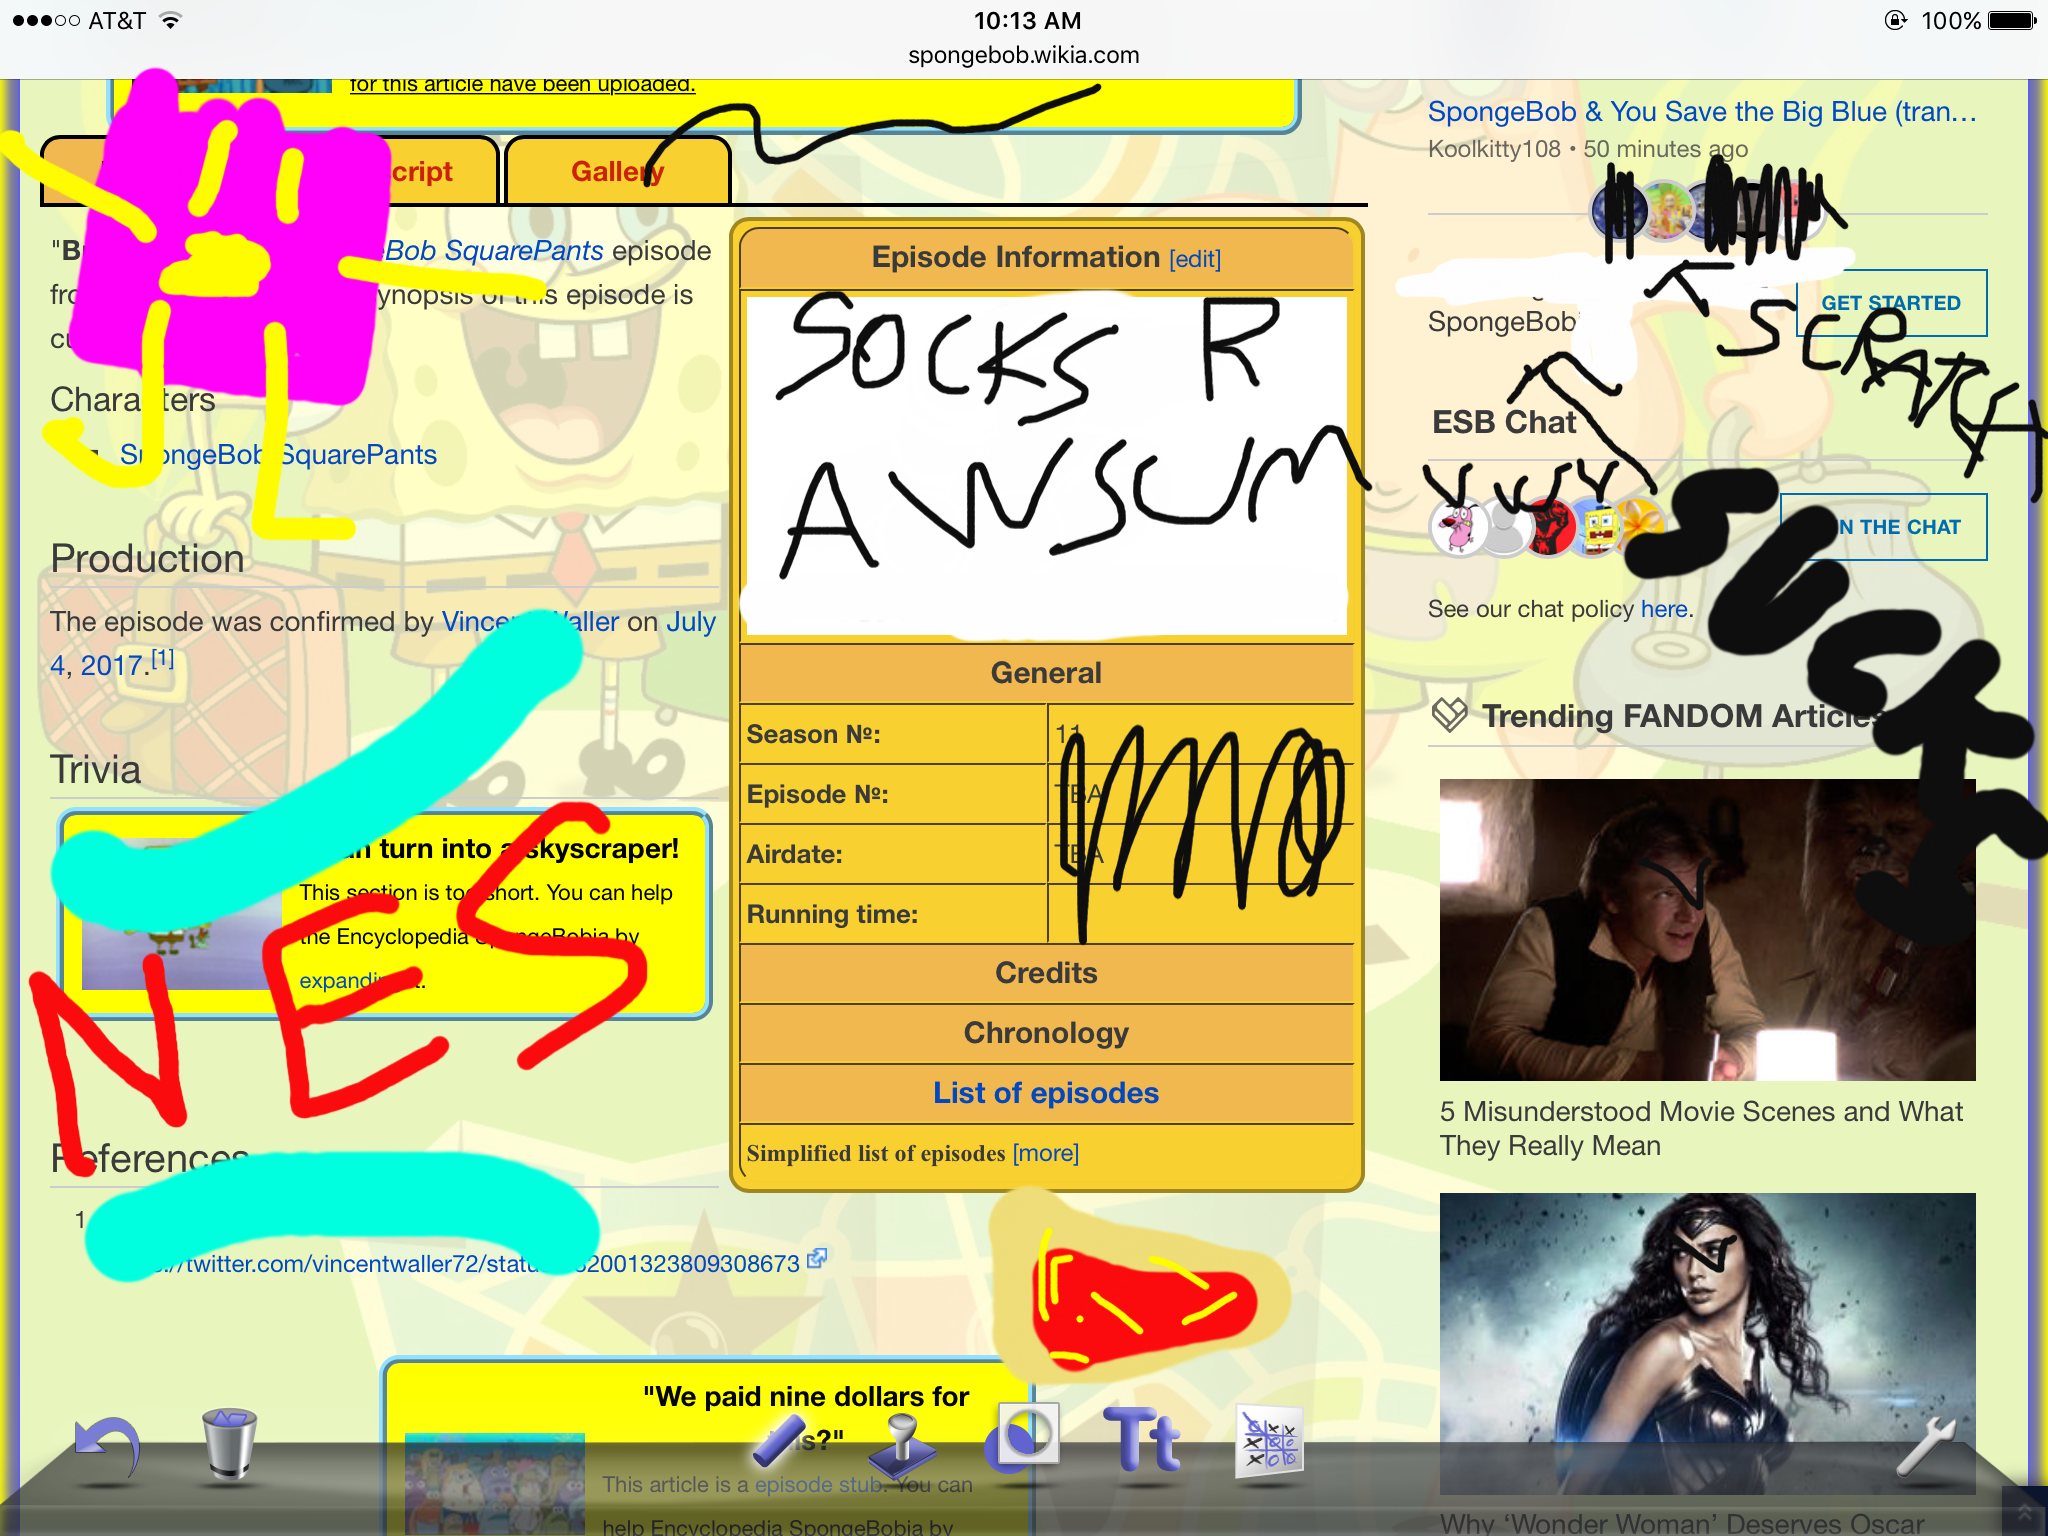Tap the battery indicator in status bar
The width and height of the screenshot is (2048, 1536).
tap(2011, 20)
